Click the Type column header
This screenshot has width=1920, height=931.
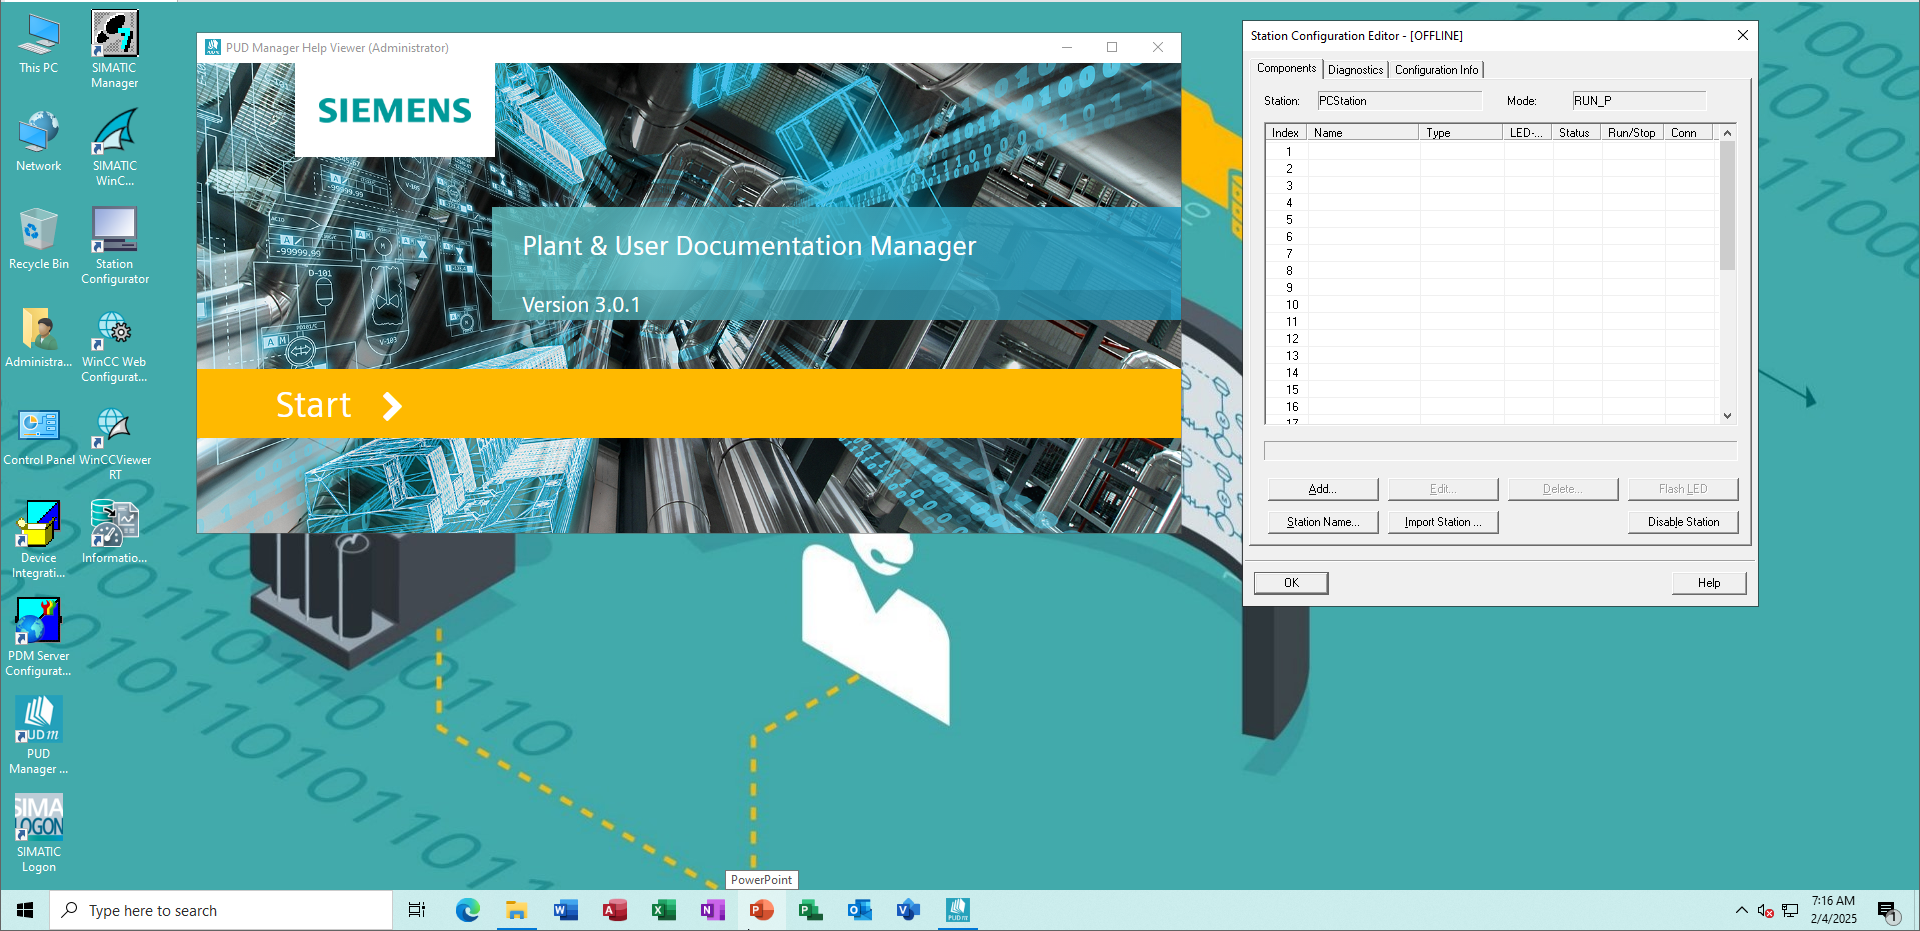click(1460, 132)
